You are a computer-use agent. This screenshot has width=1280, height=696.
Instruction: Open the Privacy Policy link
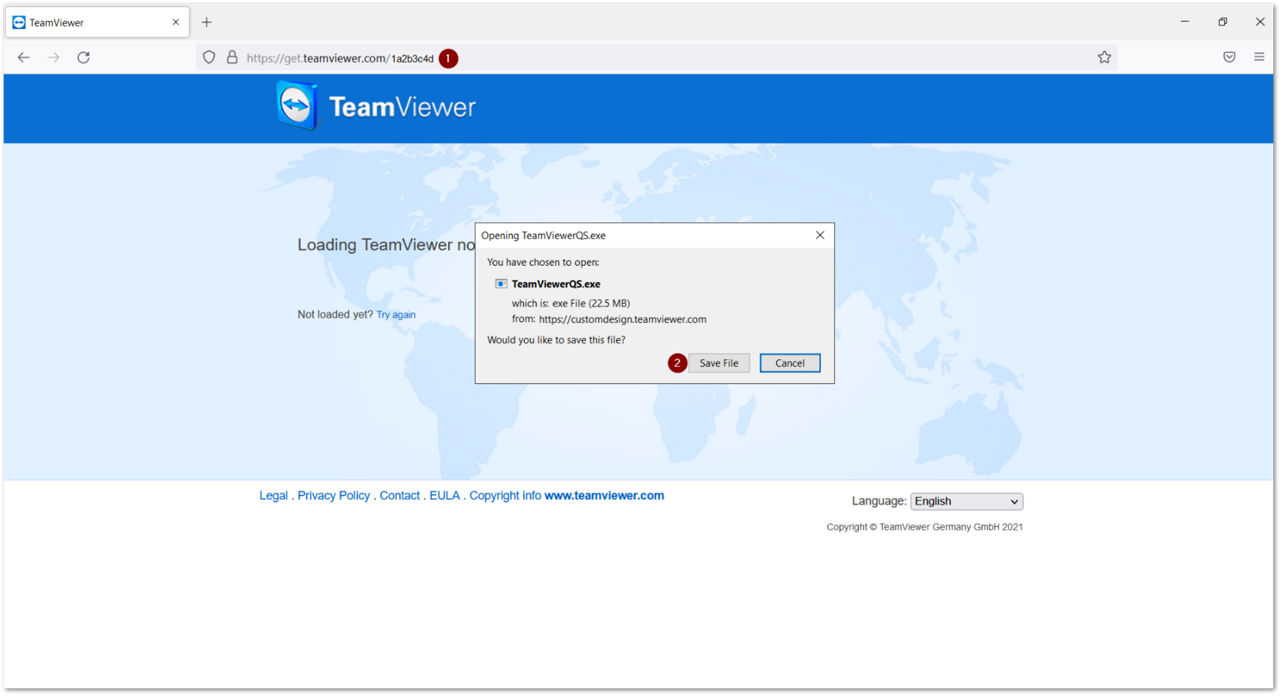tap(334, 496)
